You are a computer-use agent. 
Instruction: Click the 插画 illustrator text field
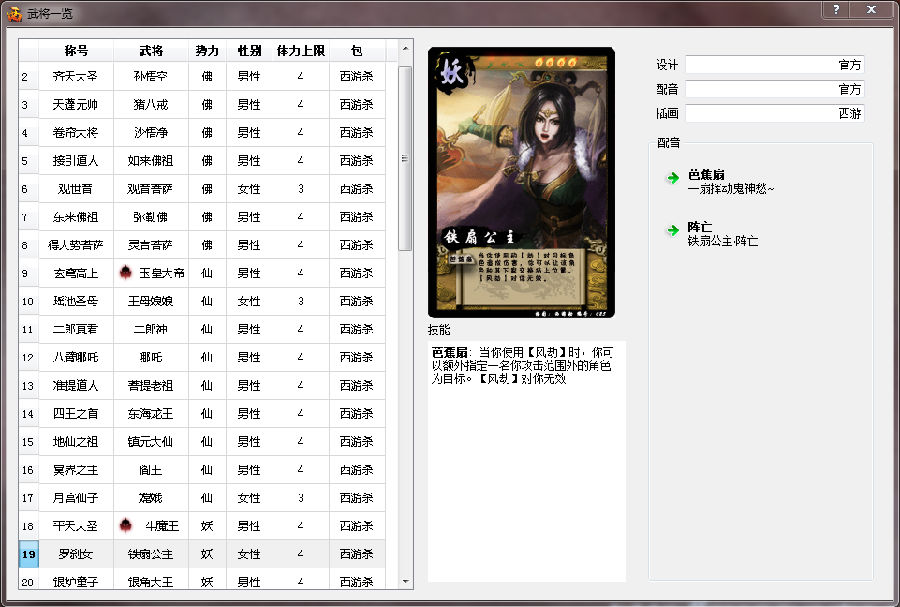(x=774, y=114)
